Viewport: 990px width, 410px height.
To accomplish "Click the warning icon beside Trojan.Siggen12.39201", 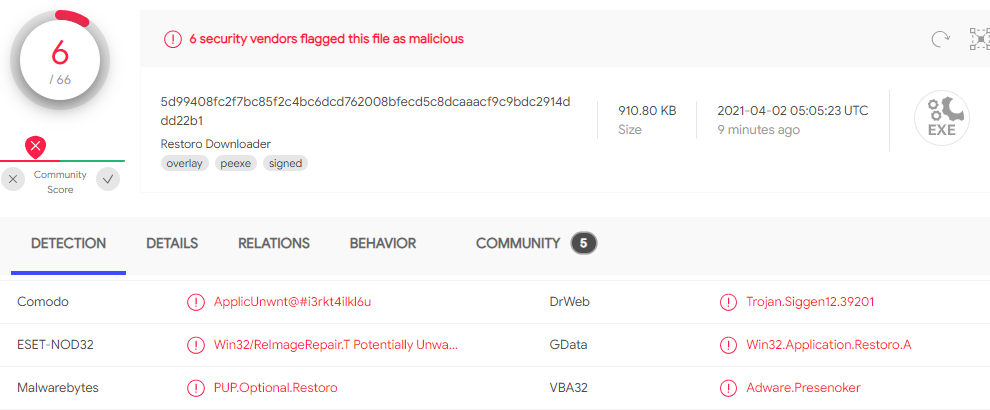I will pos(729,302).
